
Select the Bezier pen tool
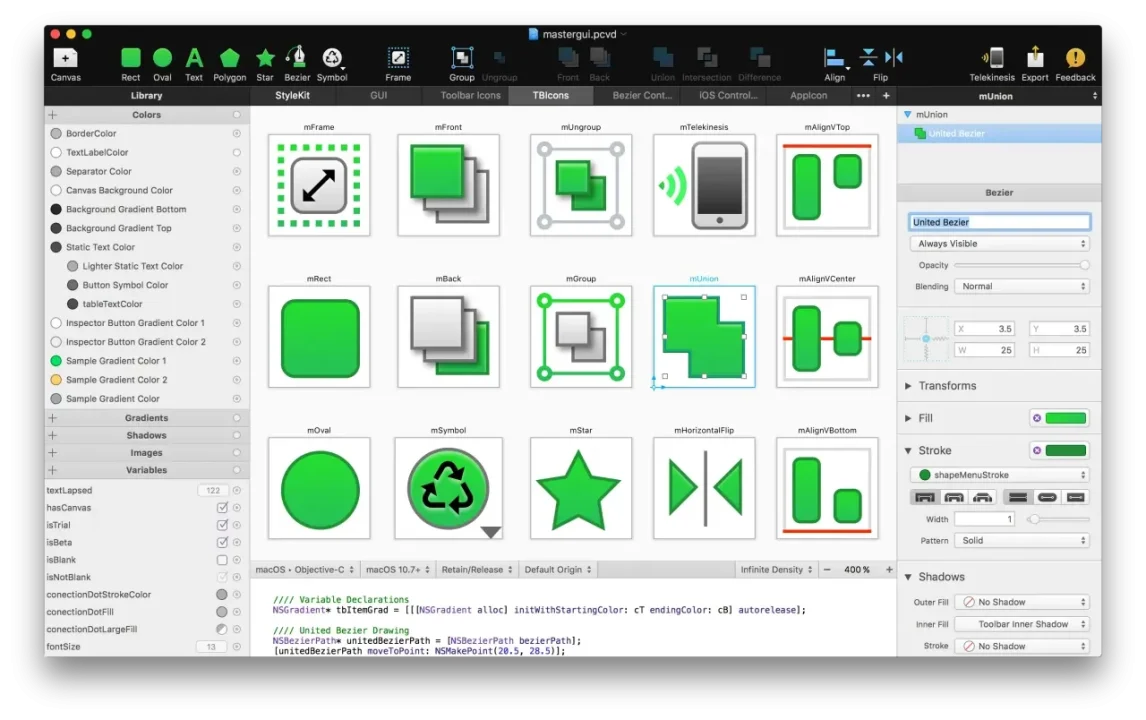click(297, 64)
